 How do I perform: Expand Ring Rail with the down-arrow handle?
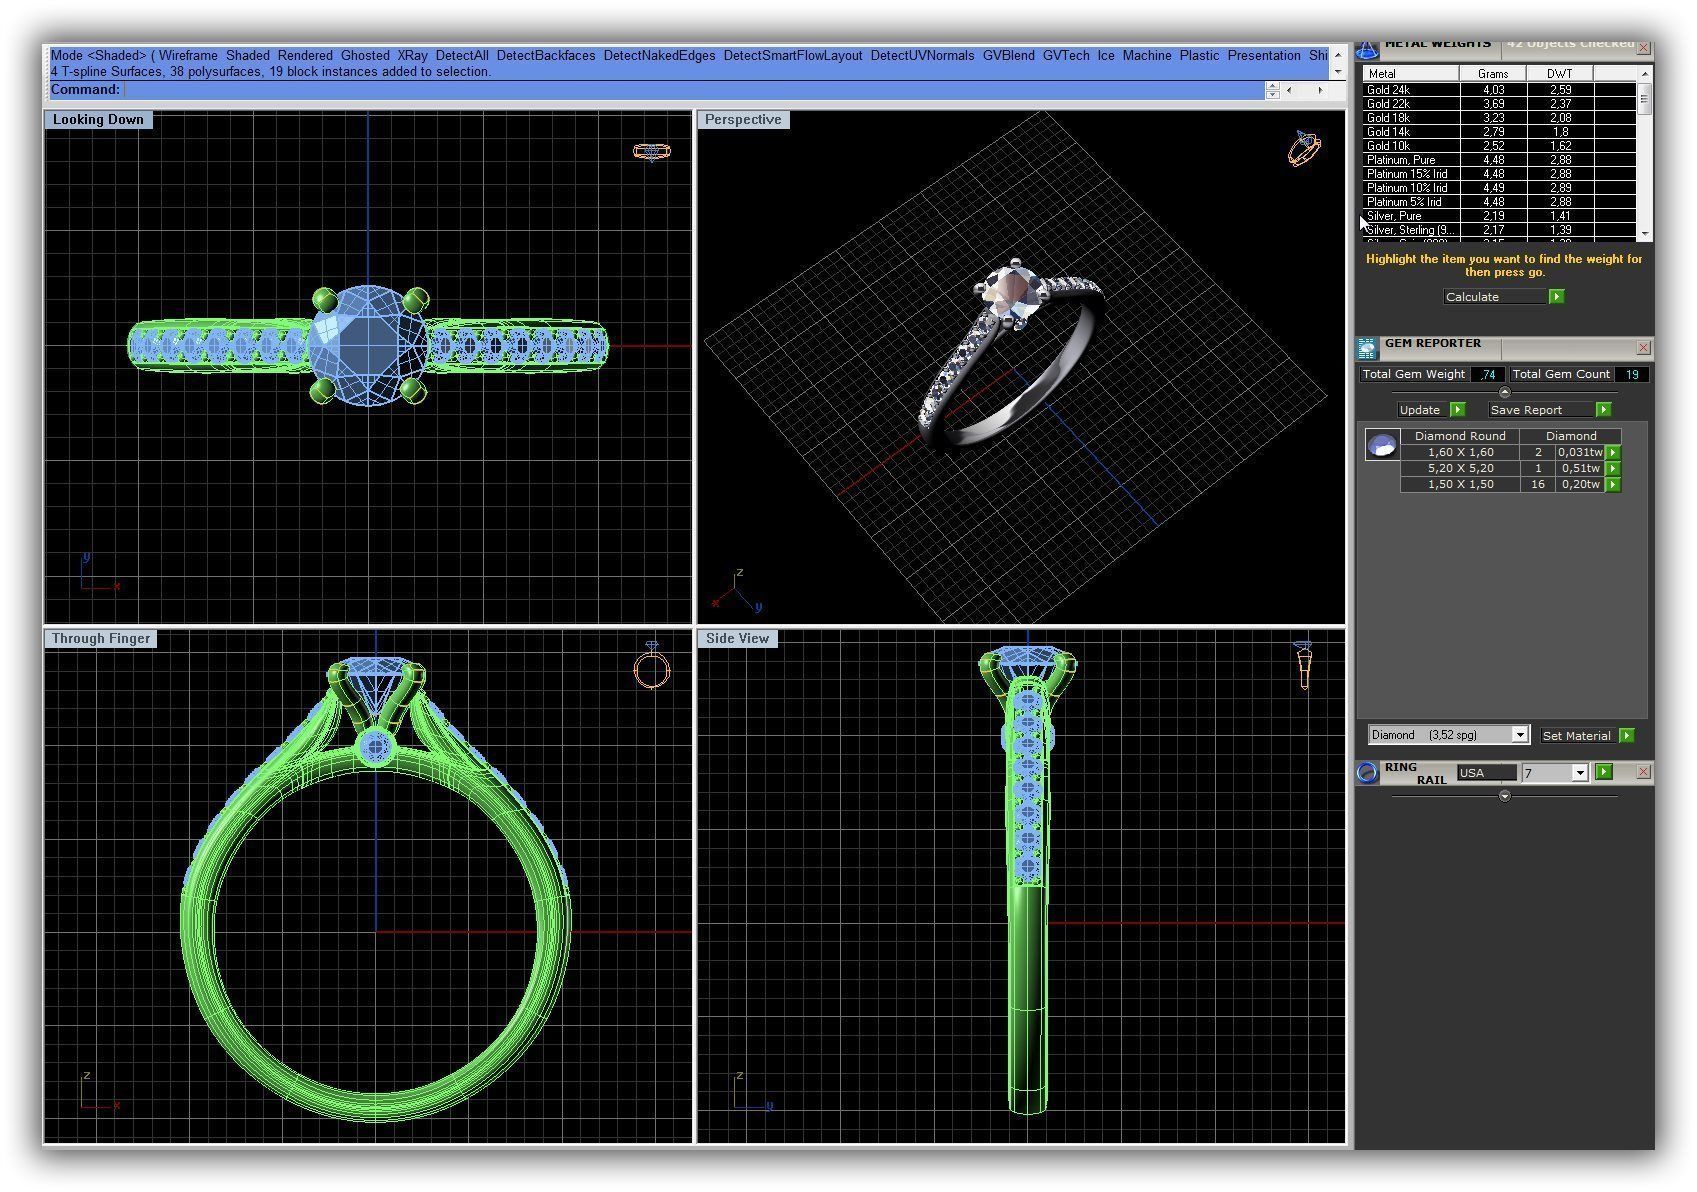(x=1505, y=796)
